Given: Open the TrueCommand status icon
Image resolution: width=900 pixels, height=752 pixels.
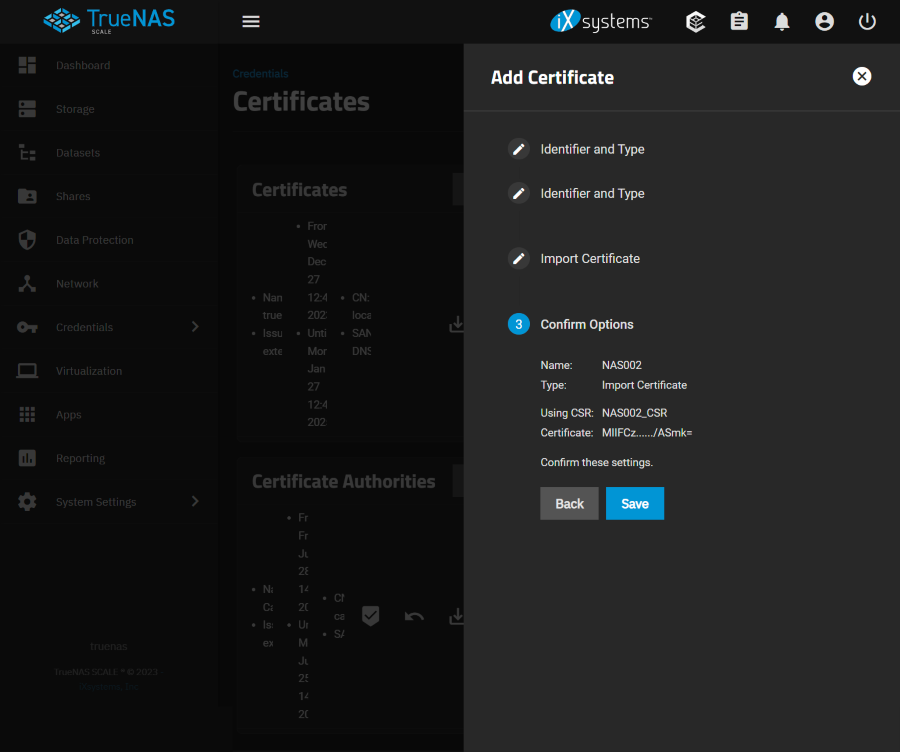Looking at the screenshot, I should pos(696,21).
